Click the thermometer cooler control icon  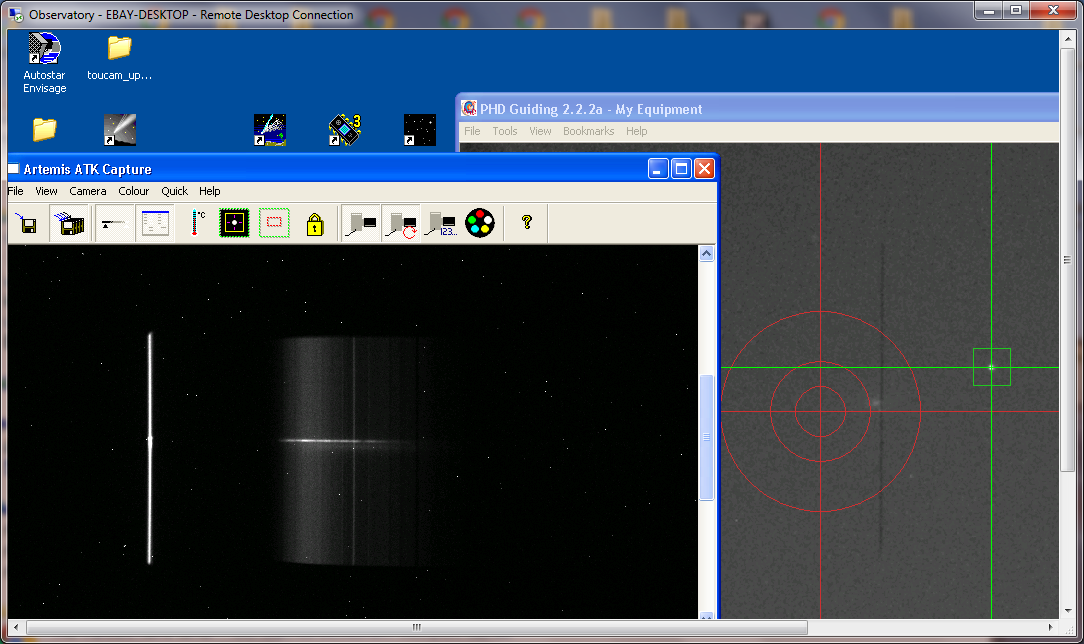pyautogui.click(x=196, y=224)
